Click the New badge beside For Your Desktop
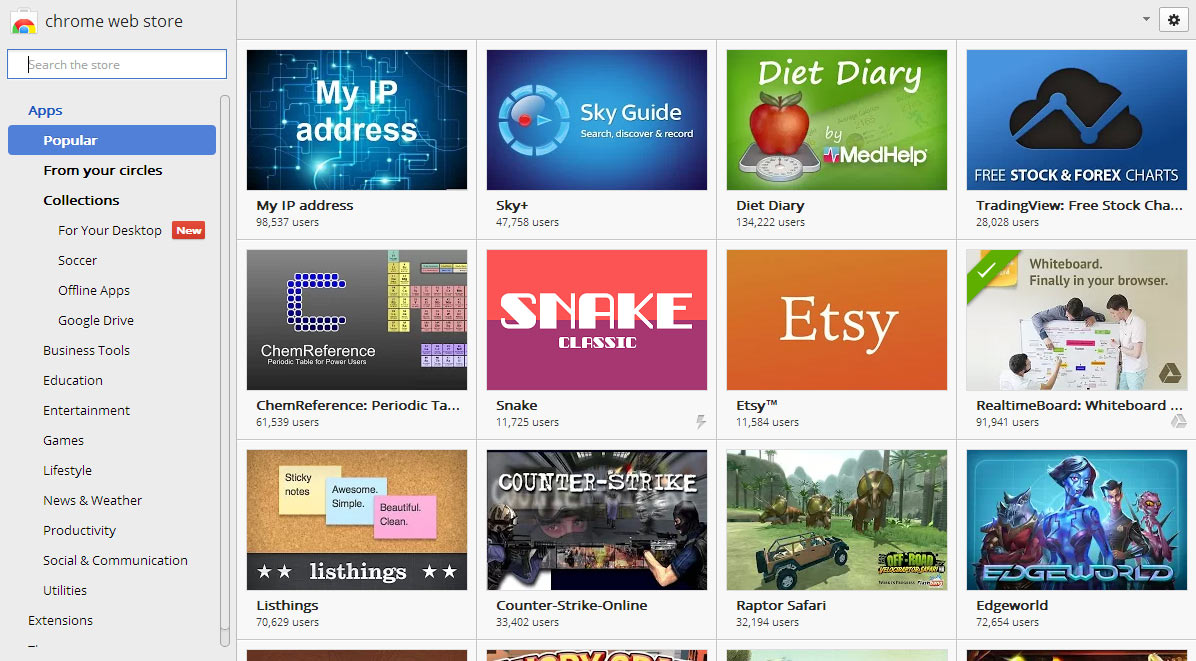The width and height of the screenshot is (1196, 661). click(x=188, y=230)
